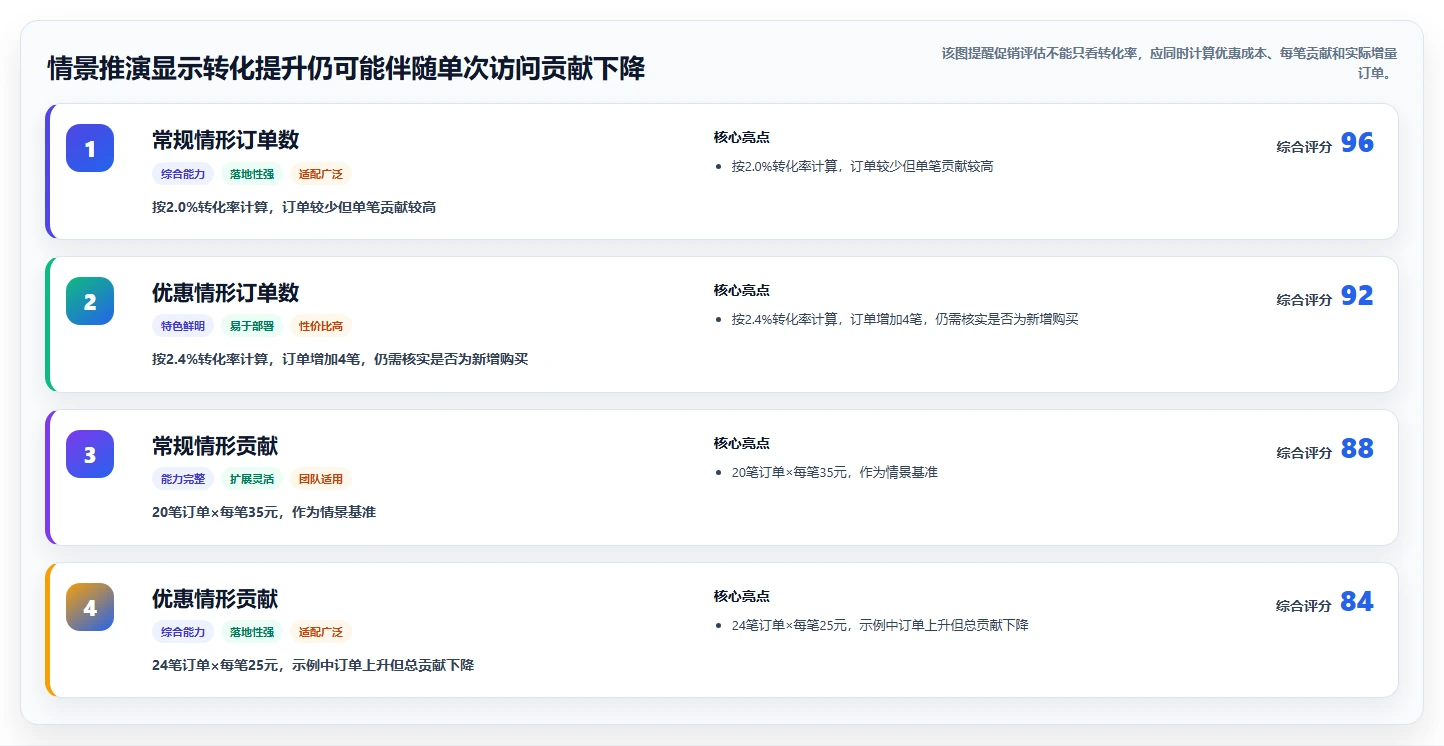
Task: Click the 综合评分 label beside 96
Action: coord(1304,147)
